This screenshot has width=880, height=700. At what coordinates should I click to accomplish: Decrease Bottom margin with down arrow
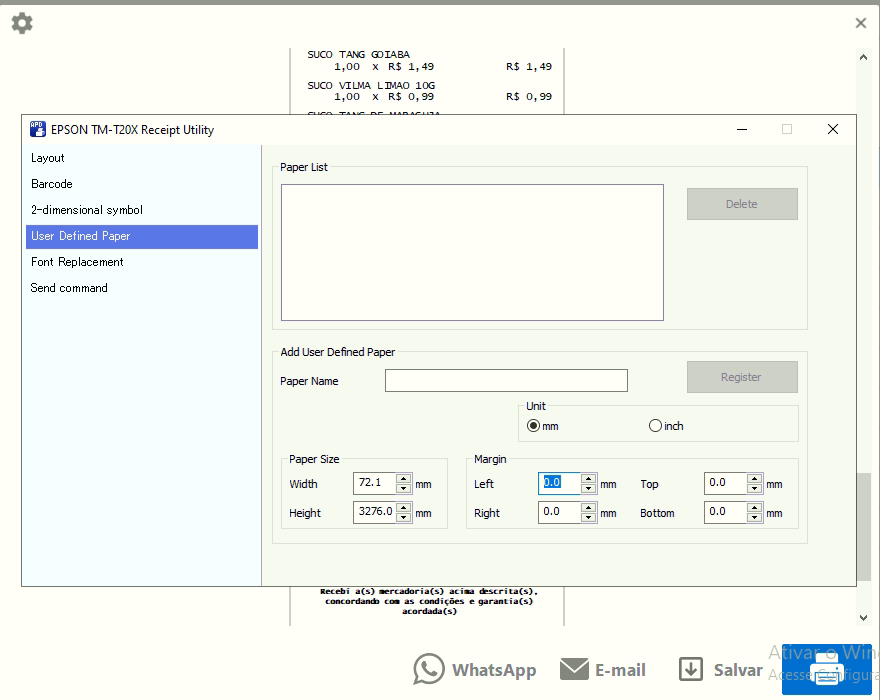pyautogui.click(x=754, y=518)
